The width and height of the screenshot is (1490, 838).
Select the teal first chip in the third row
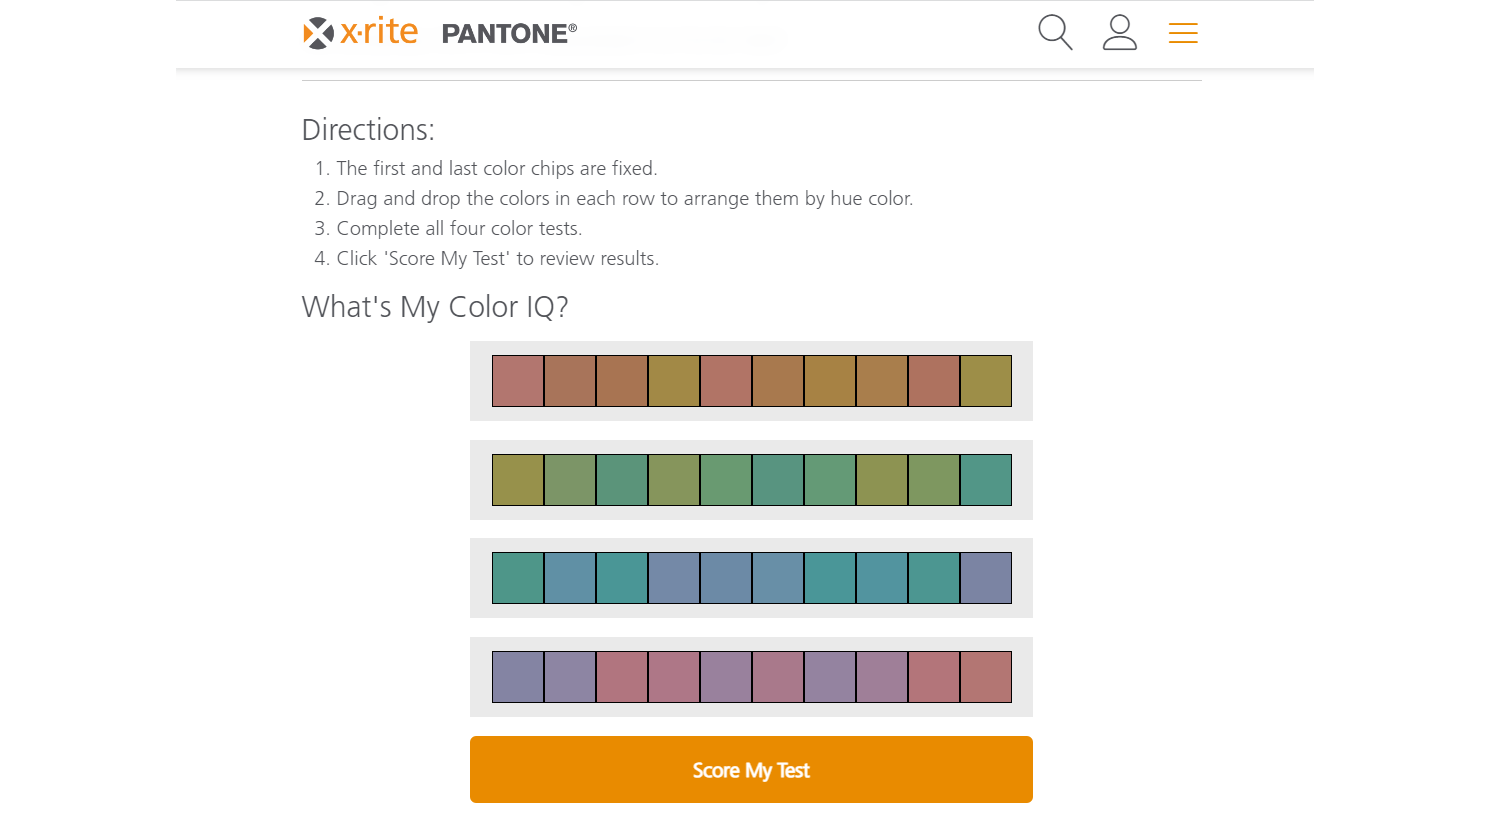pos(518,578)
